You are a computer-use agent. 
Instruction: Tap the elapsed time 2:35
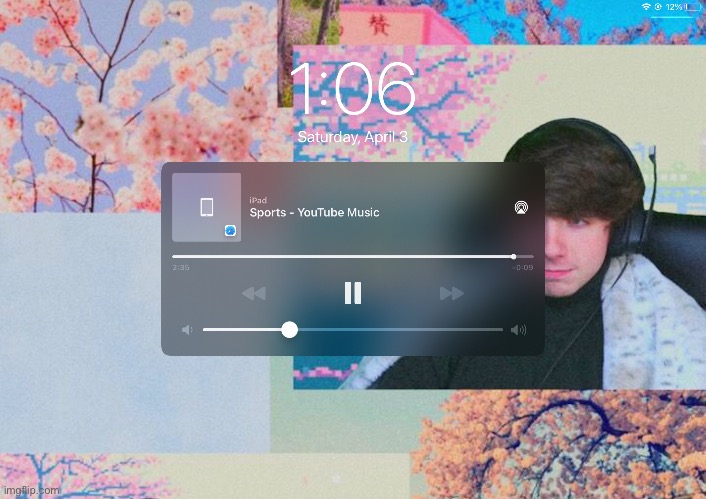(181, 268)
